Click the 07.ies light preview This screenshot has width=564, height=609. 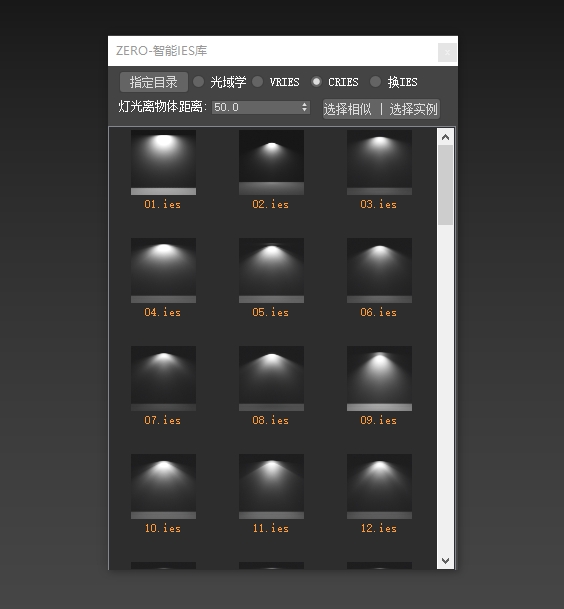coord(163,378)
